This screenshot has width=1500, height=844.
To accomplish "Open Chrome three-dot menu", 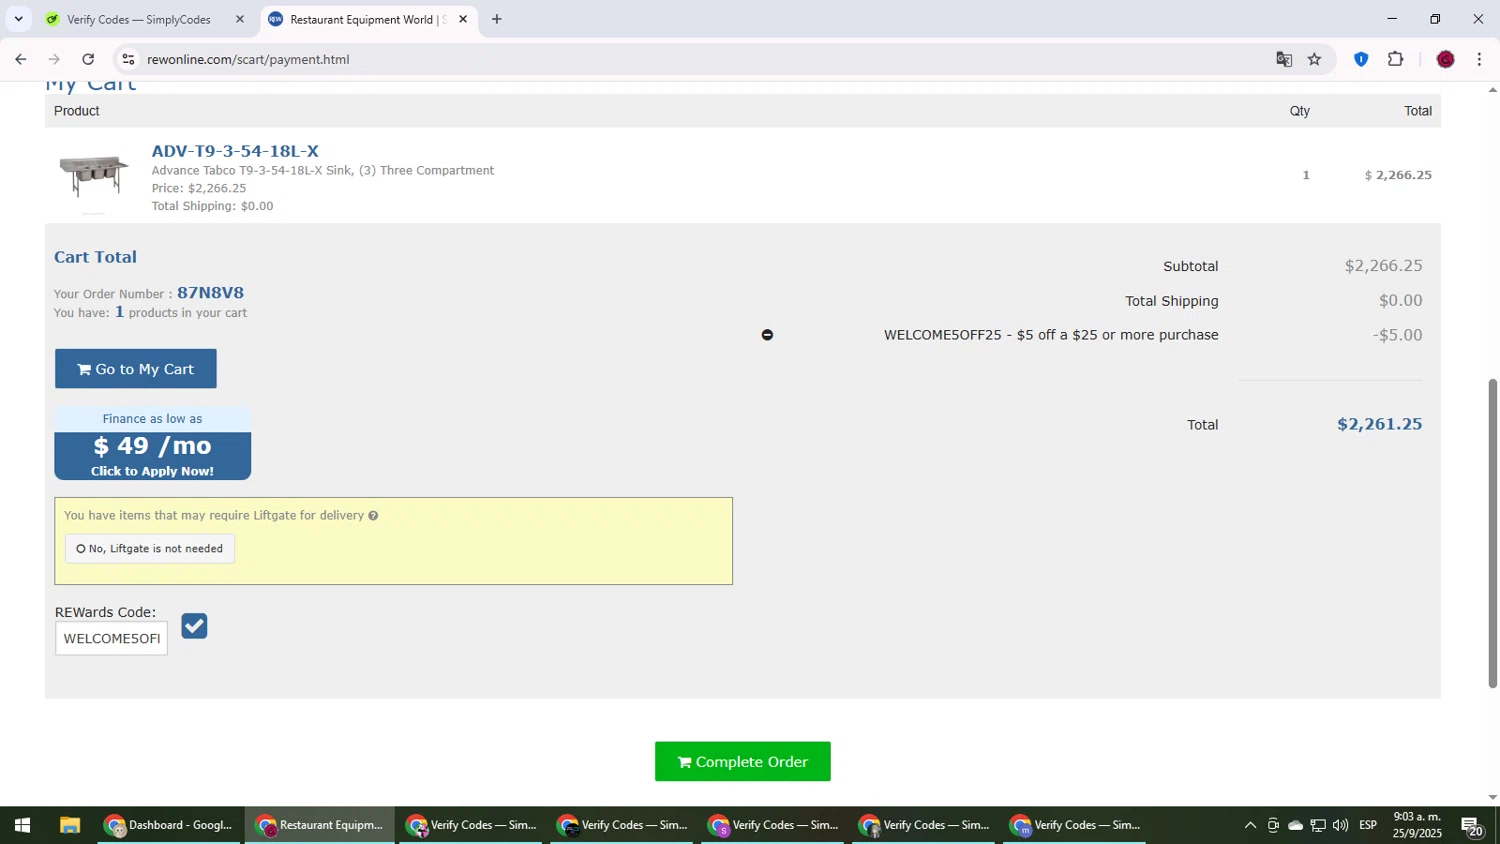I will [x=1479, y=59].
